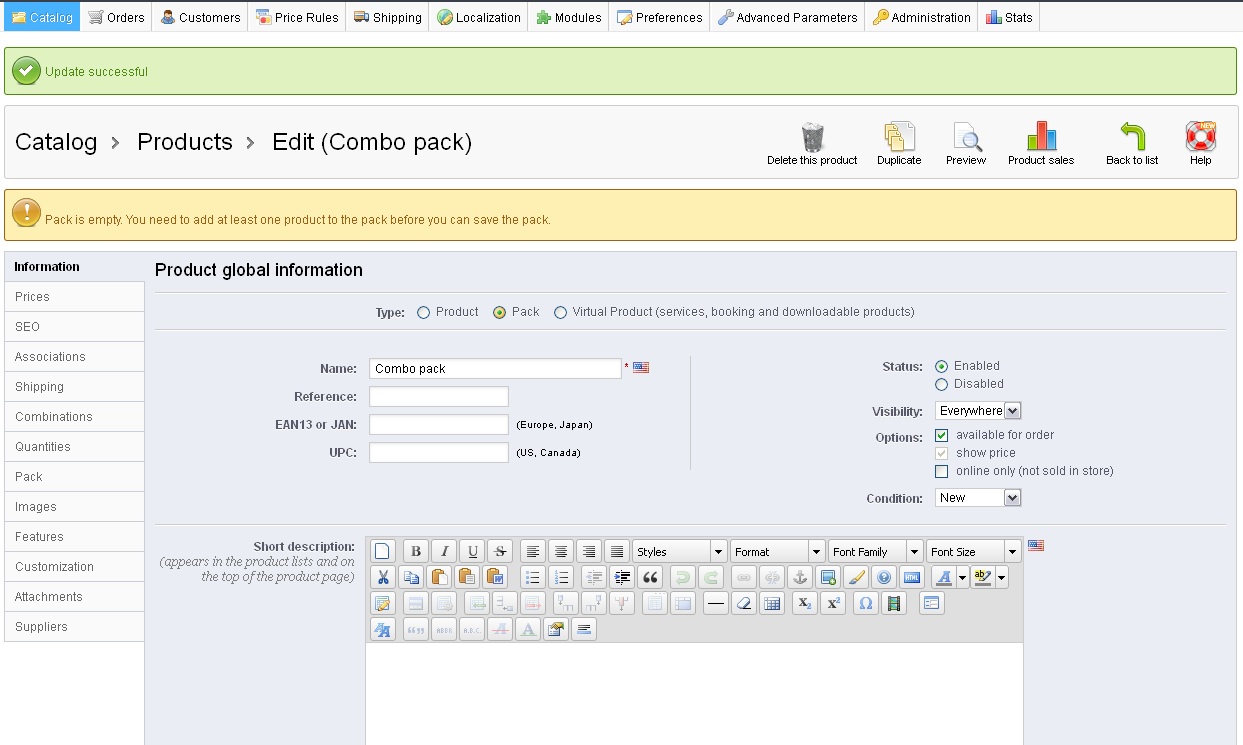Open the Customers menu
1243x745 pixels.
[200, 17]
